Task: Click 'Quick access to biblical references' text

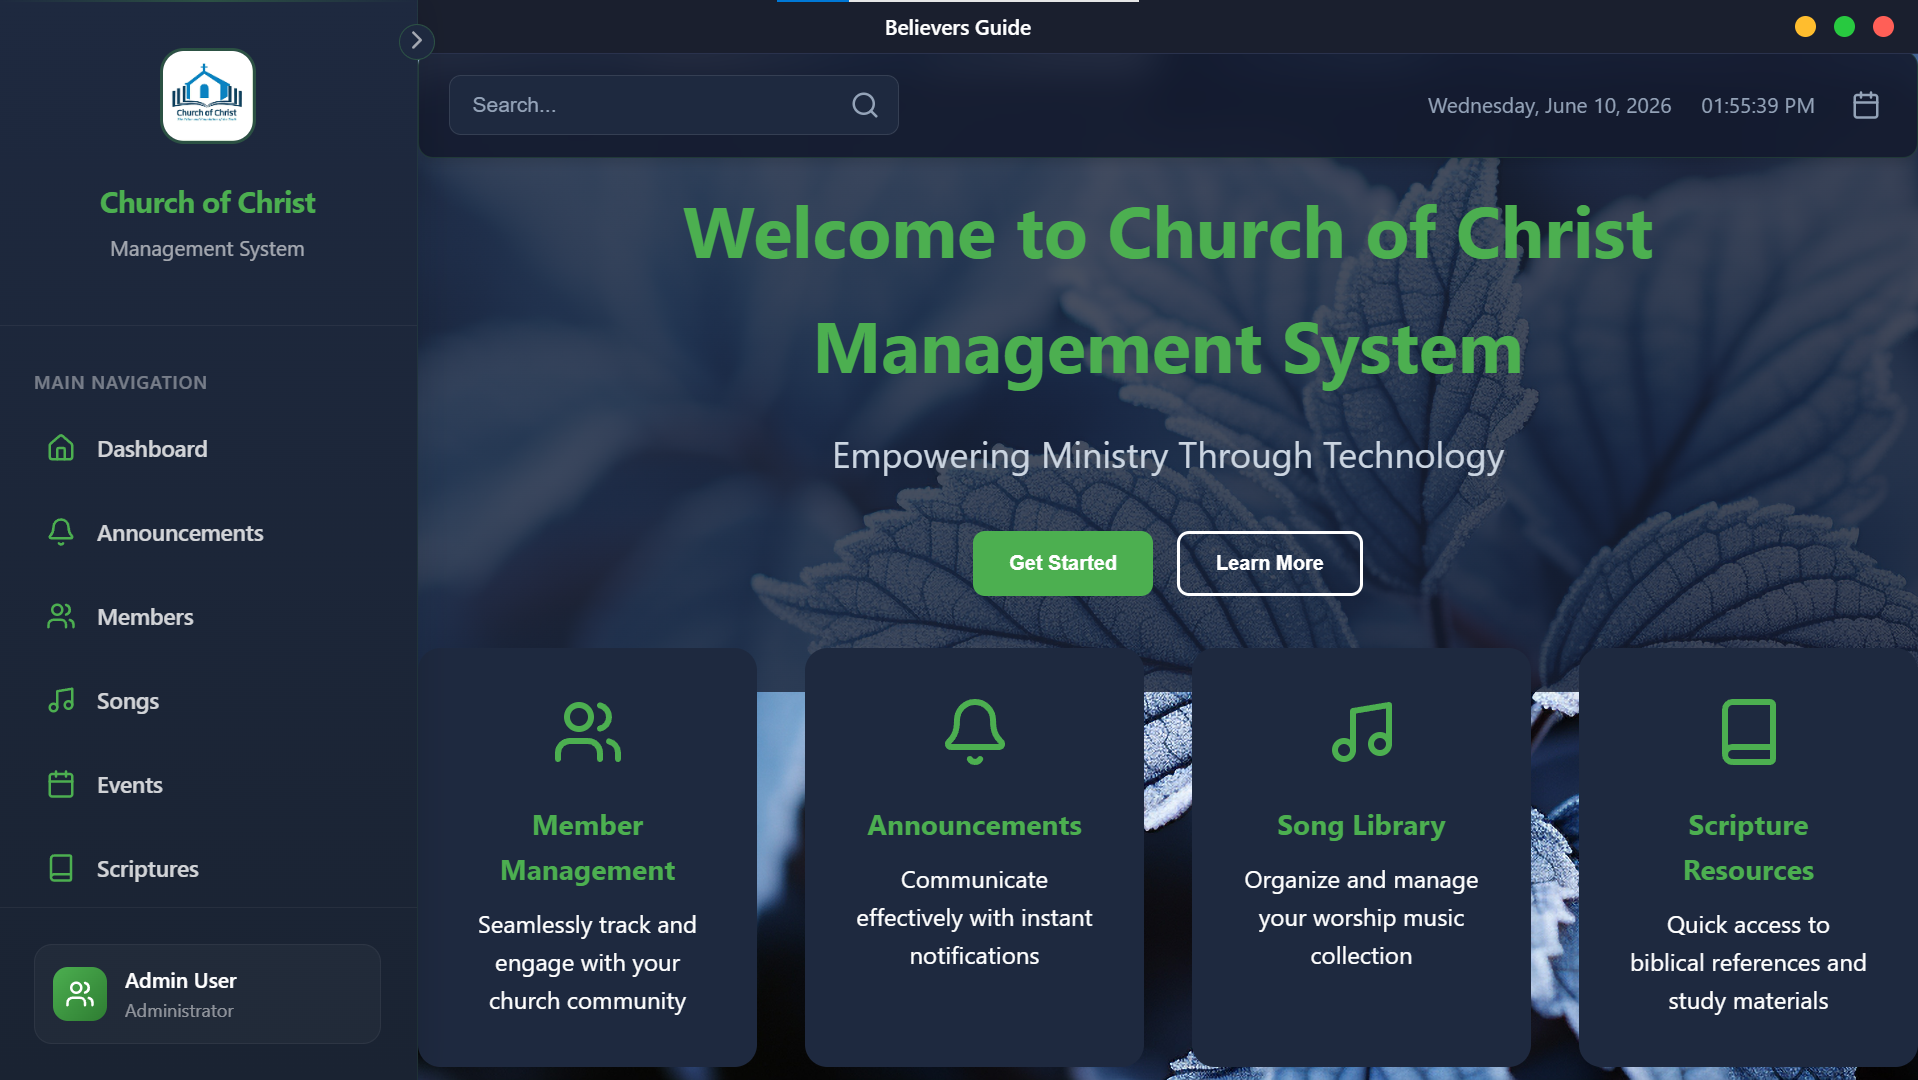Action: [1748, 962]
